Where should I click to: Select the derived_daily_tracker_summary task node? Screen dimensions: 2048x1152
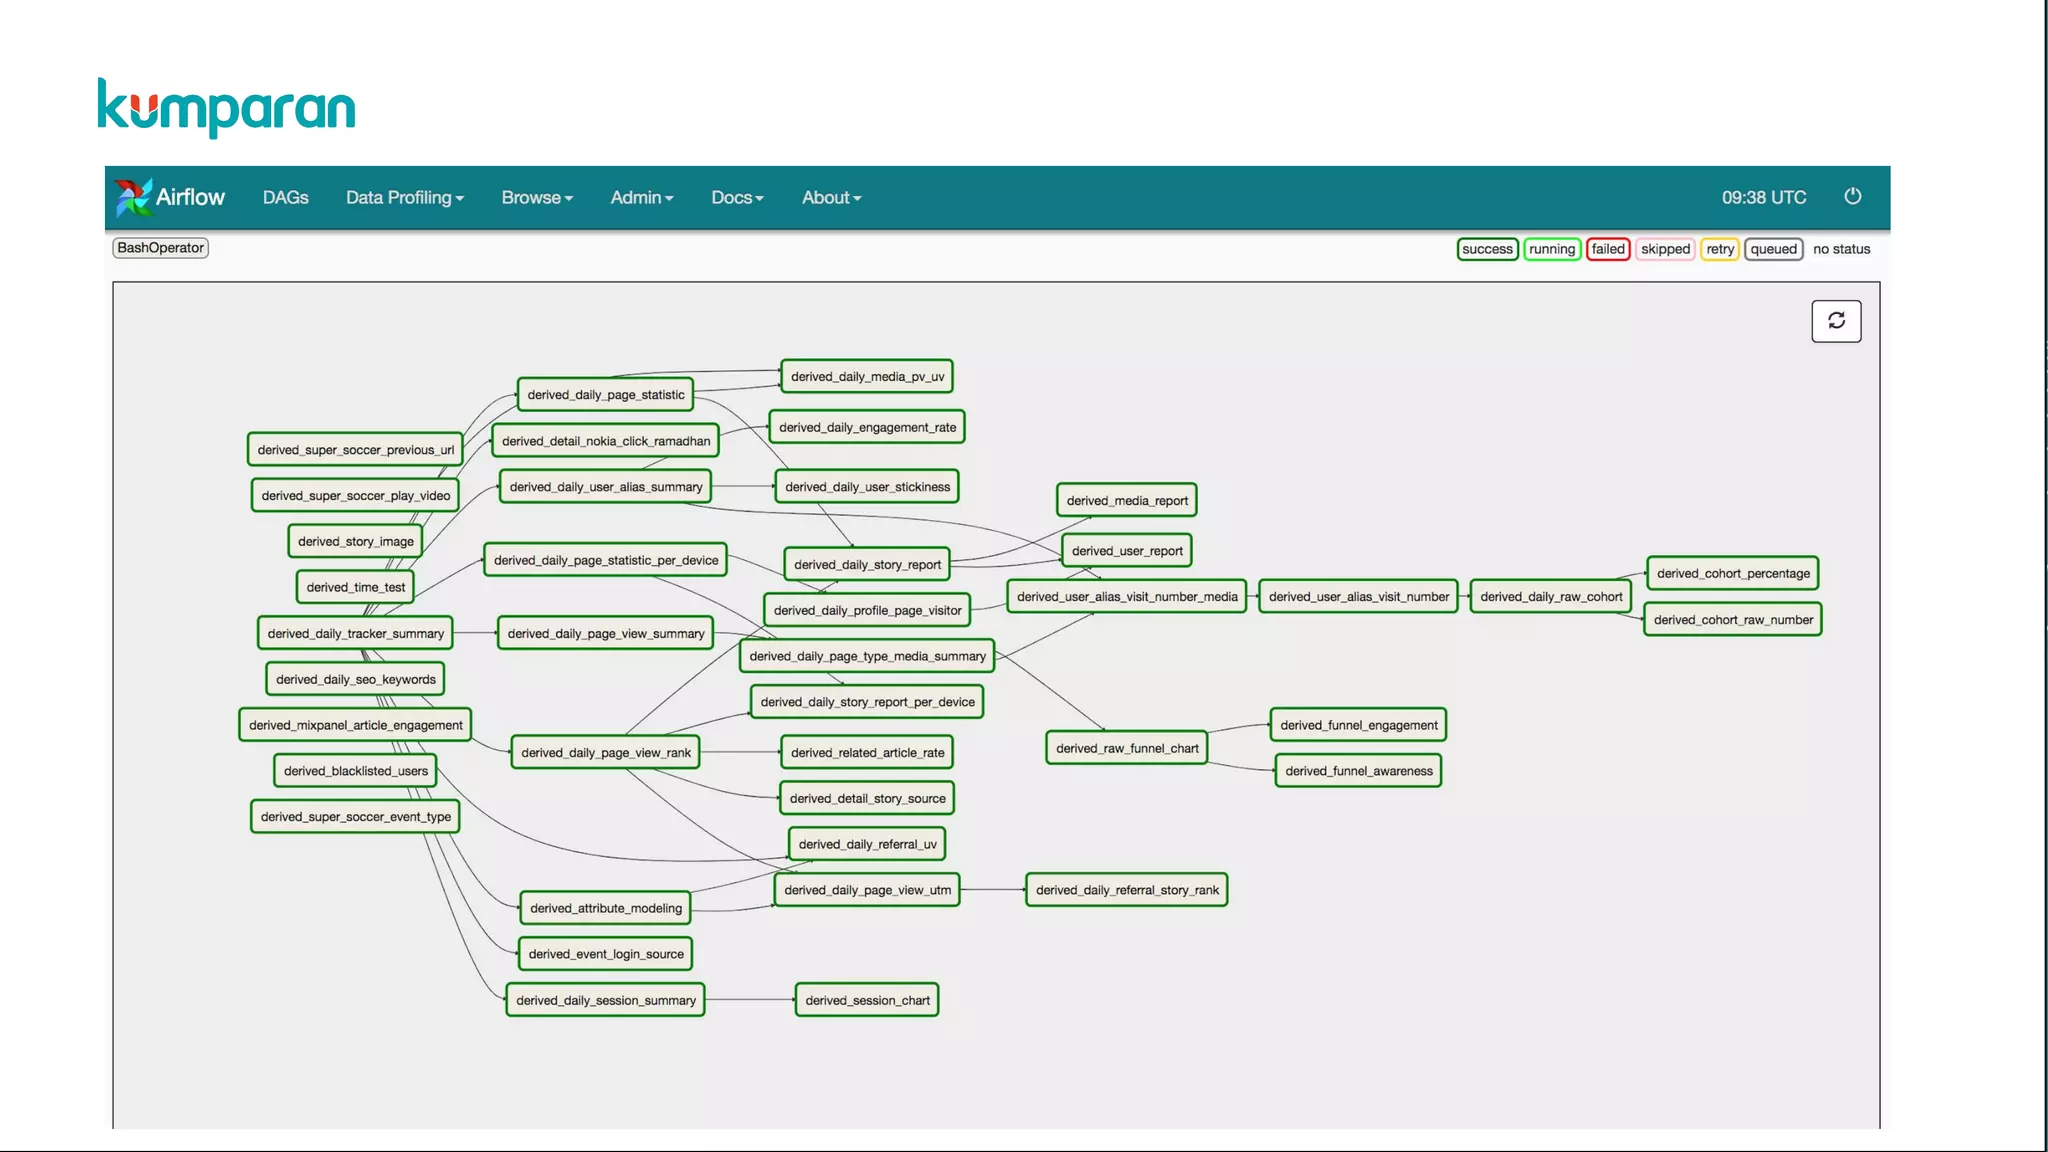[355, 633]
